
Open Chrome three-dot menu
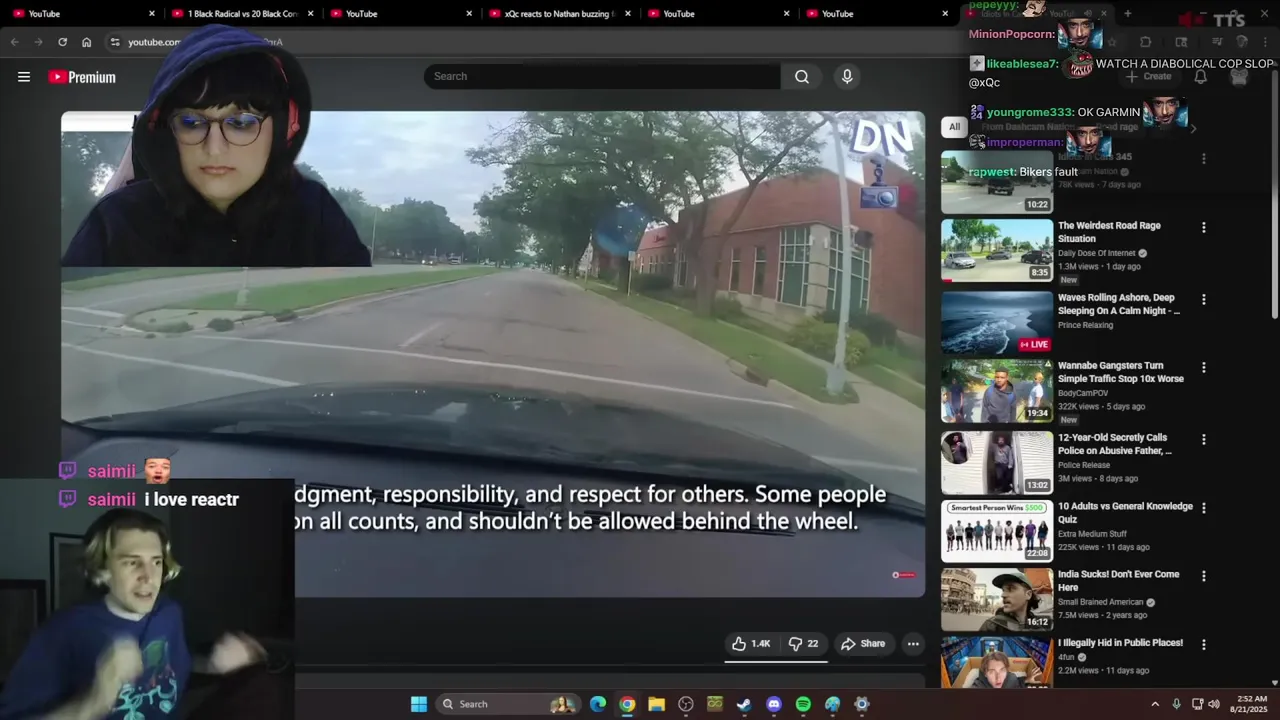1266,42
